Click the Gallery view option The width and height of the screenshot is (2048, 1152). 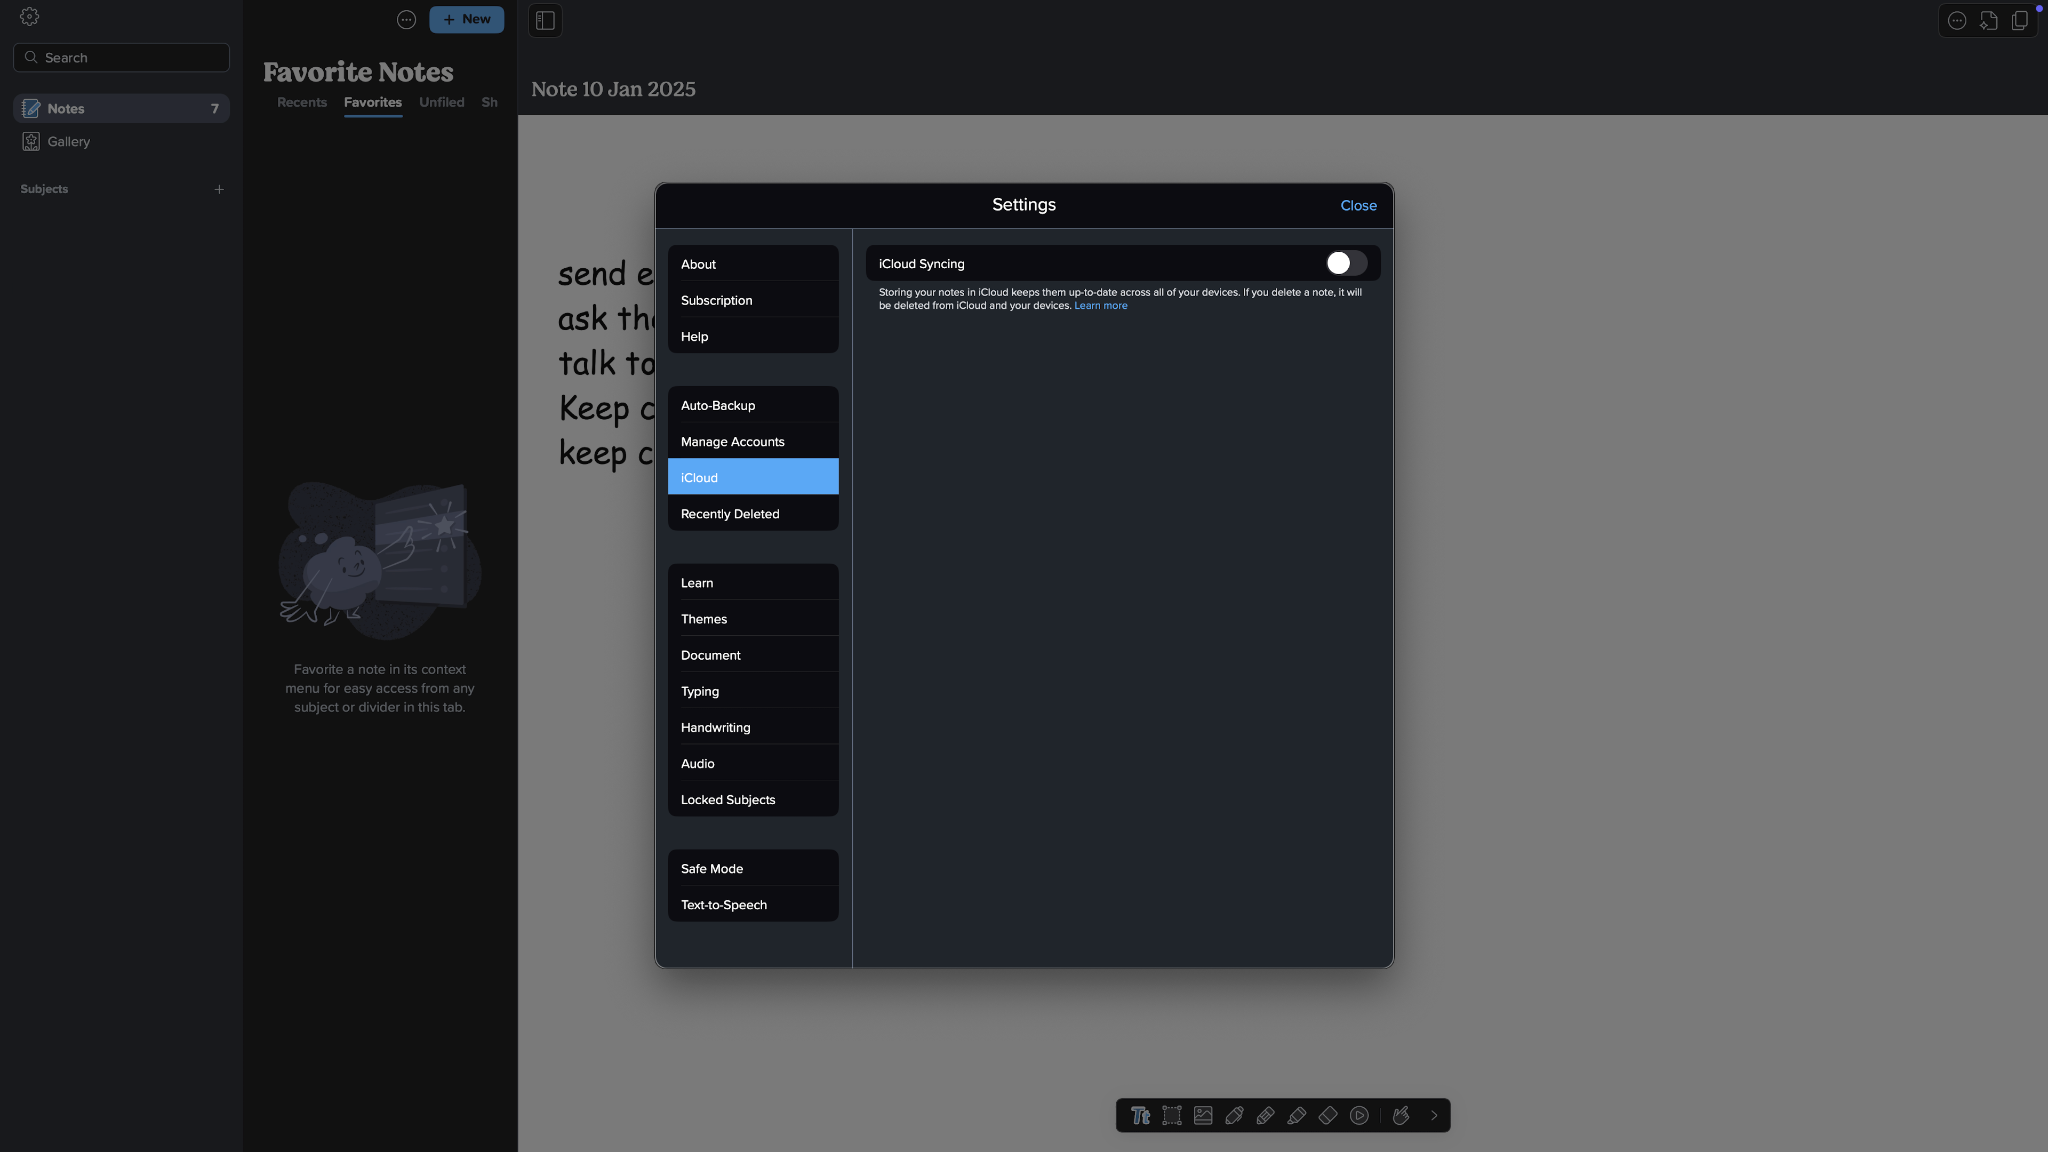[x=66, y=143]
